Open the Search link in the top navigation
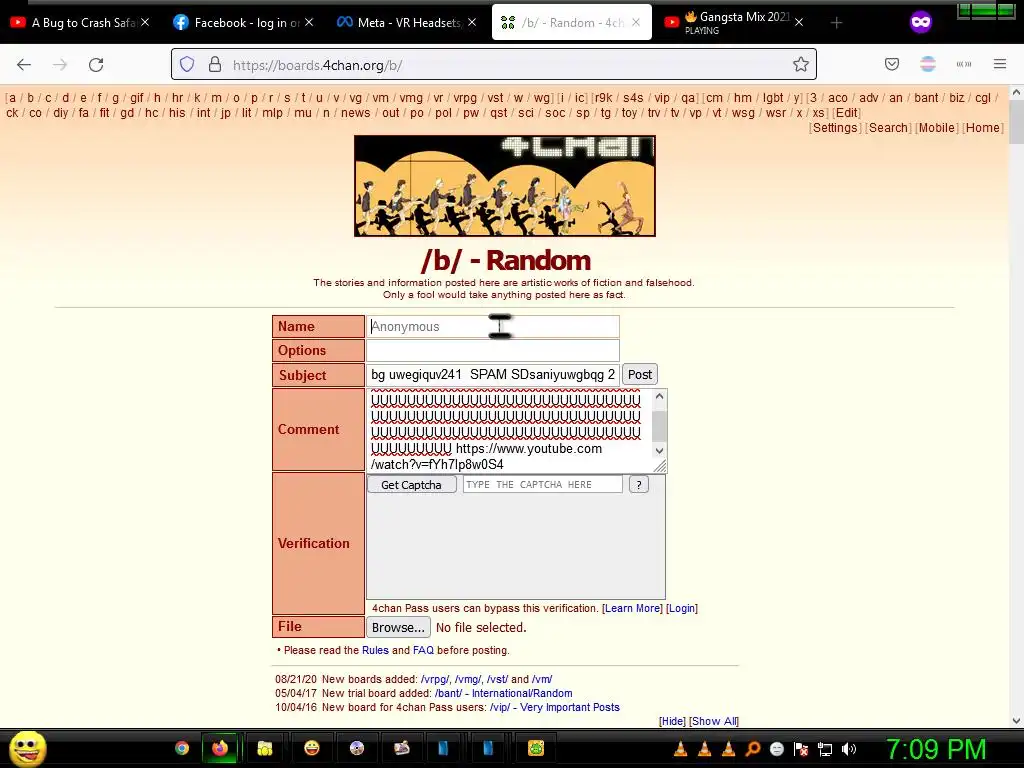Viewport: 1024px width, 768px height. pos(888,128)
